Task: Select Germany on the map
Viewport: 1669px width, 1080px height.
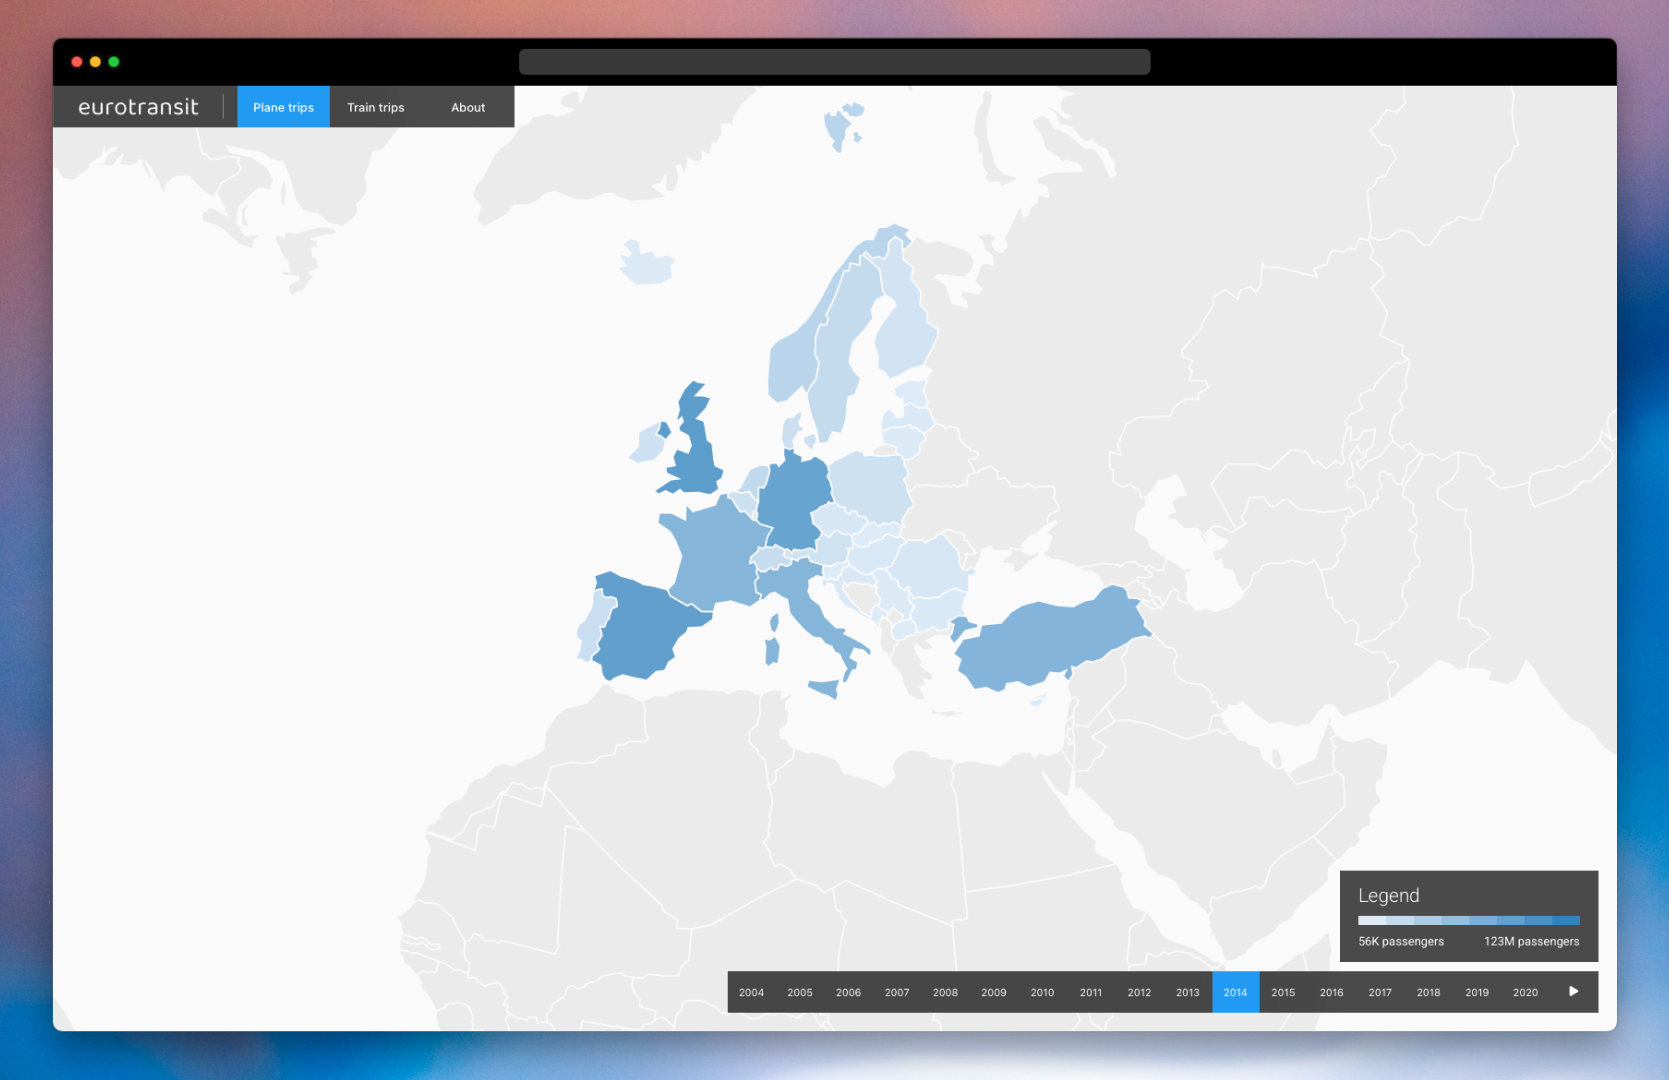Action: 795,500
